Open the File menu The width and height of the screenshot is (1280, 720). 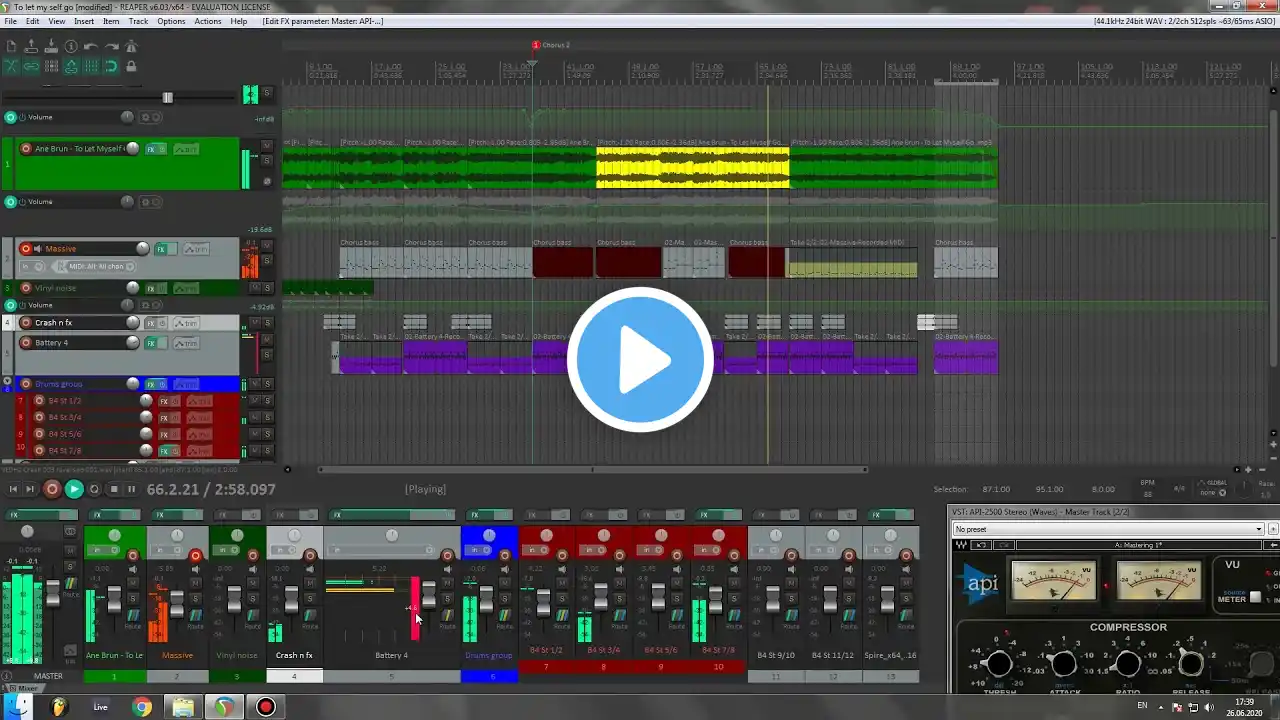10,21
